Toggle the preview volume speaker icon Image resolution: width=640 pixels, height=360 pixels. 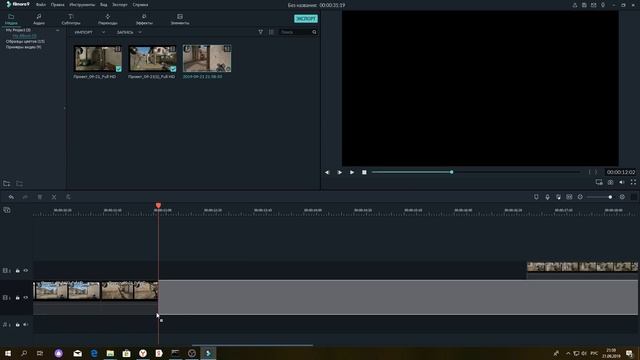(622, 182)
